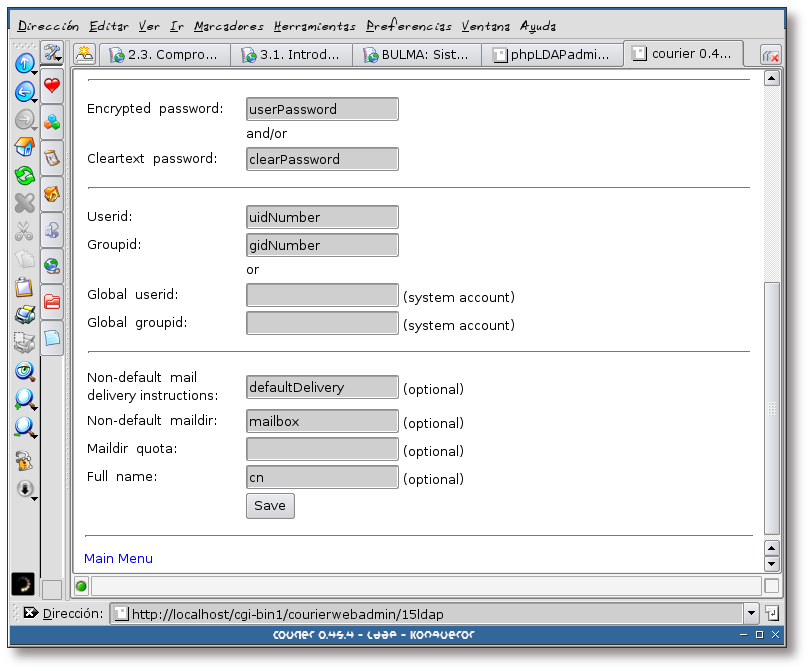Click the new tab icon left of the tabs
Image resolution: width=810 pixels, height=671 pixels.
coord(85,55)
